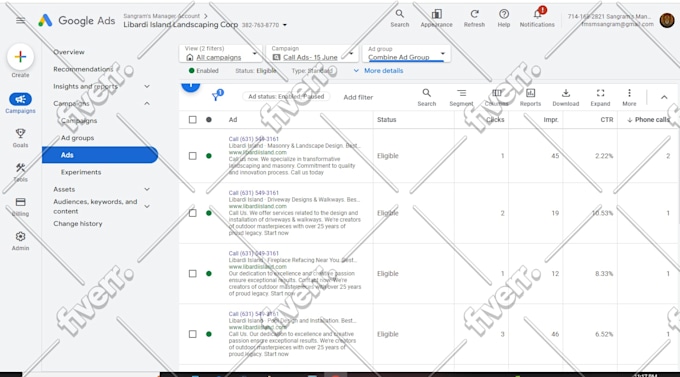Toggle status dot of Masonry ad
The height and width of the screenshot is (377, 680).
[209, 156]
